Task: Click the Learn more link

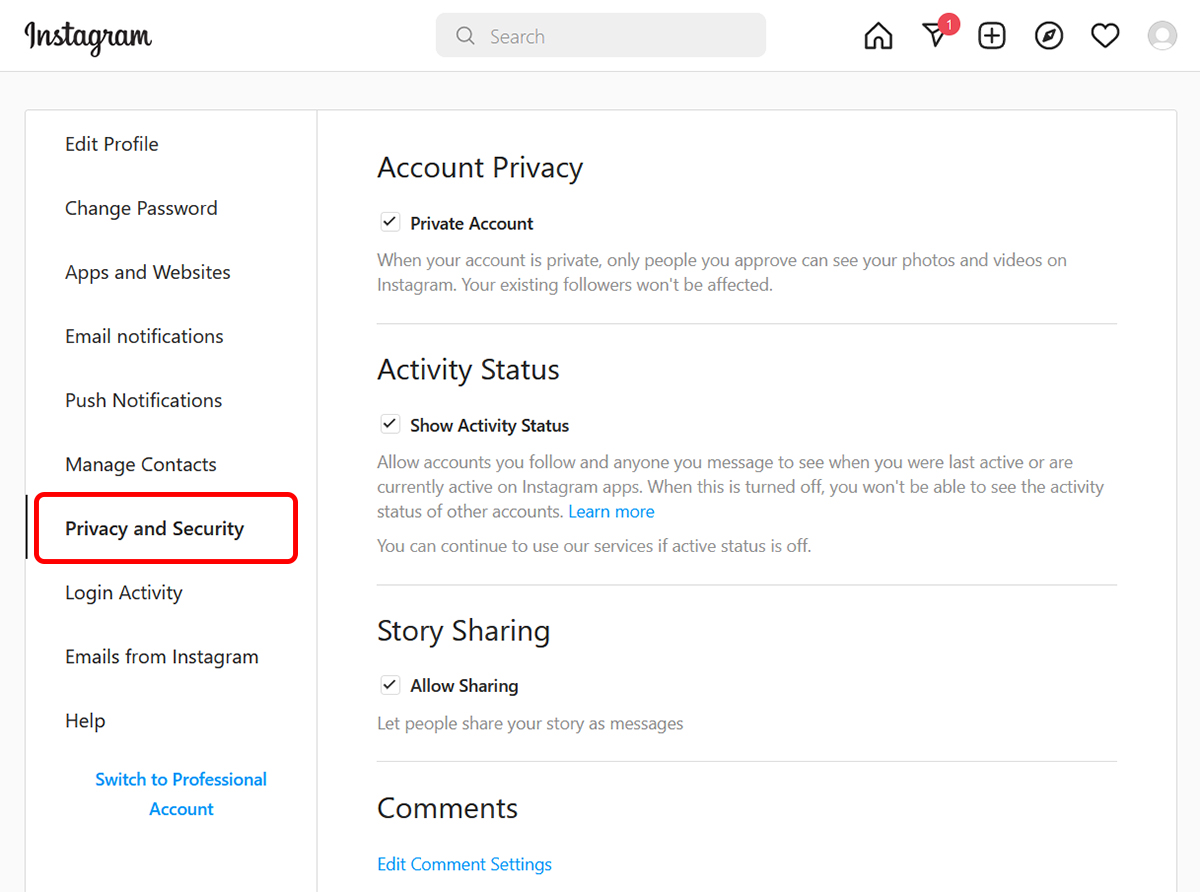Action: tap(611, 511)
